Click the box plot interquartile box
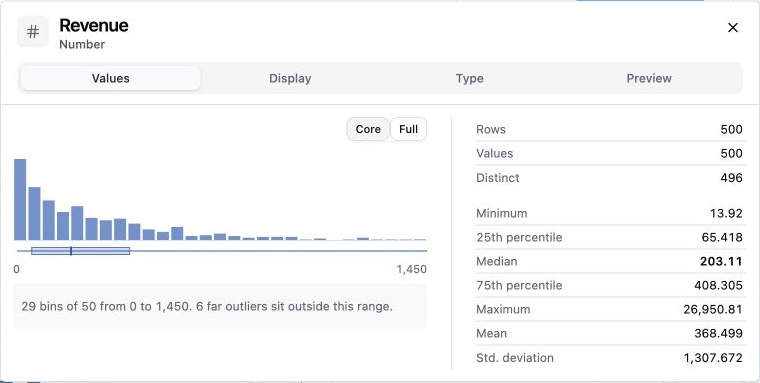The image size is (760, 383). pyautogui.click(x=80, y=251)
